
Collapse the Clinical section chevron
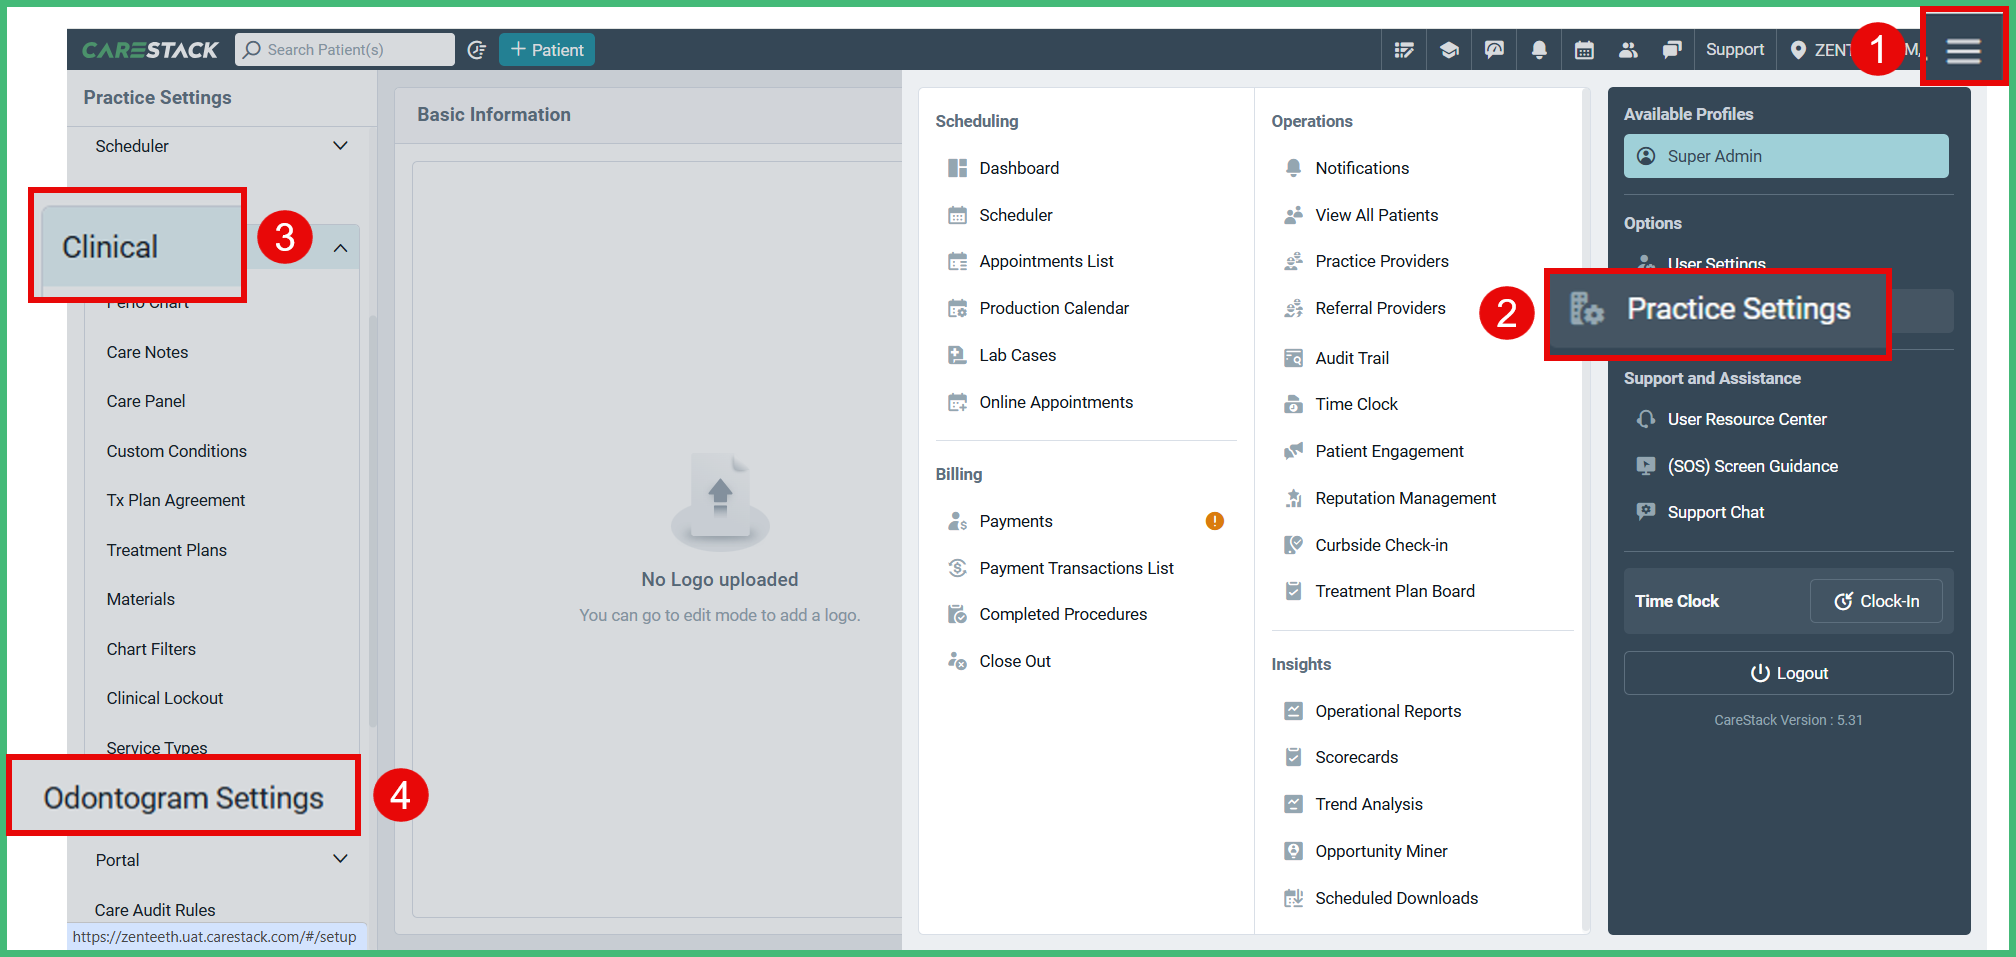pos(340,246)
